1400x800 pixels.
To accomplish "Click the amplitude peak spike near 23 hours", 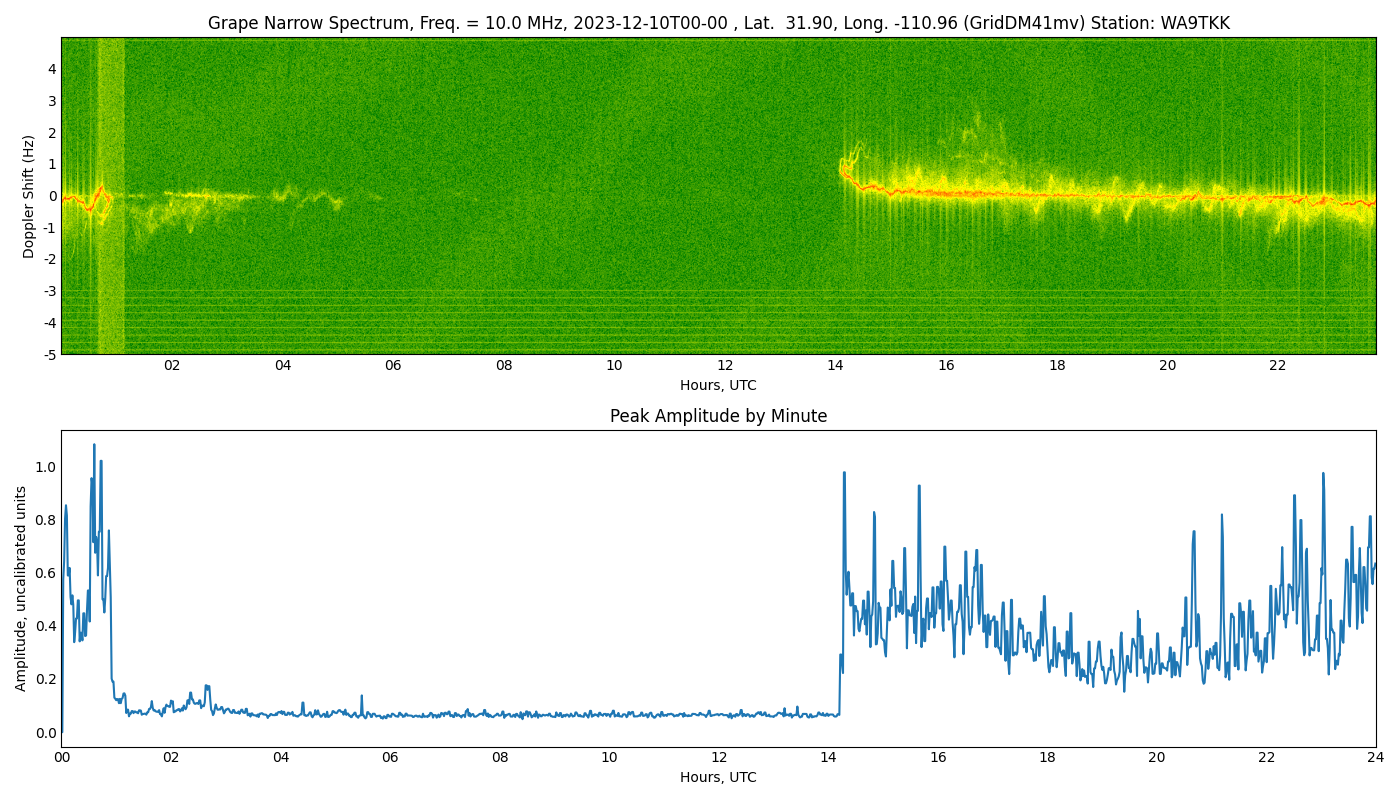I will (x=1323, y=474).
